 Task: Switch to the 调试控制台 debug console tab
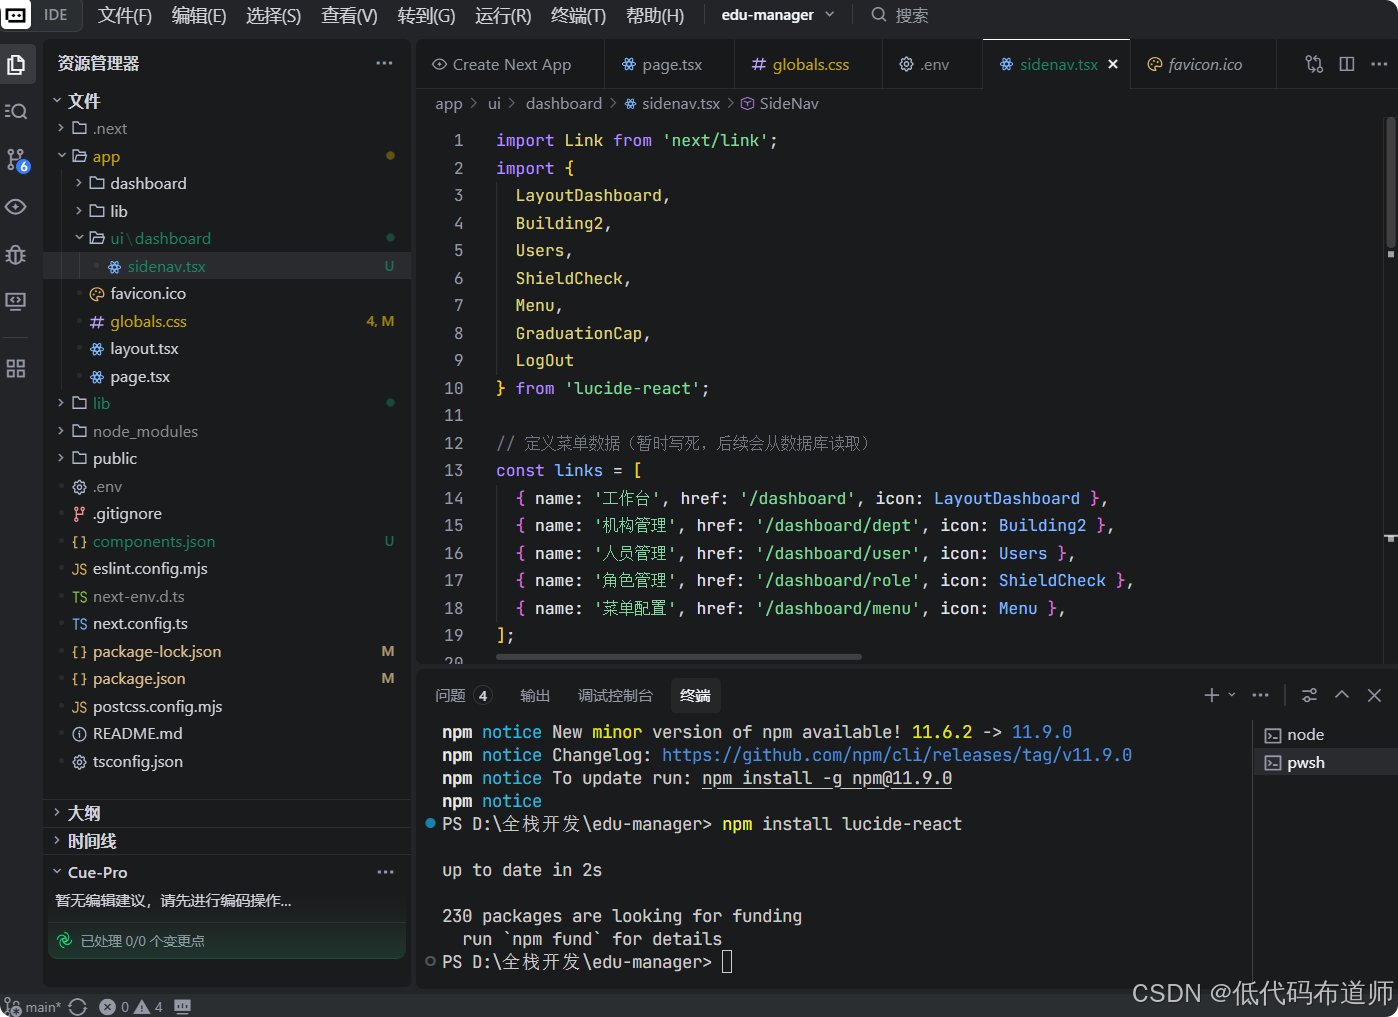click(x=615, y=695)
